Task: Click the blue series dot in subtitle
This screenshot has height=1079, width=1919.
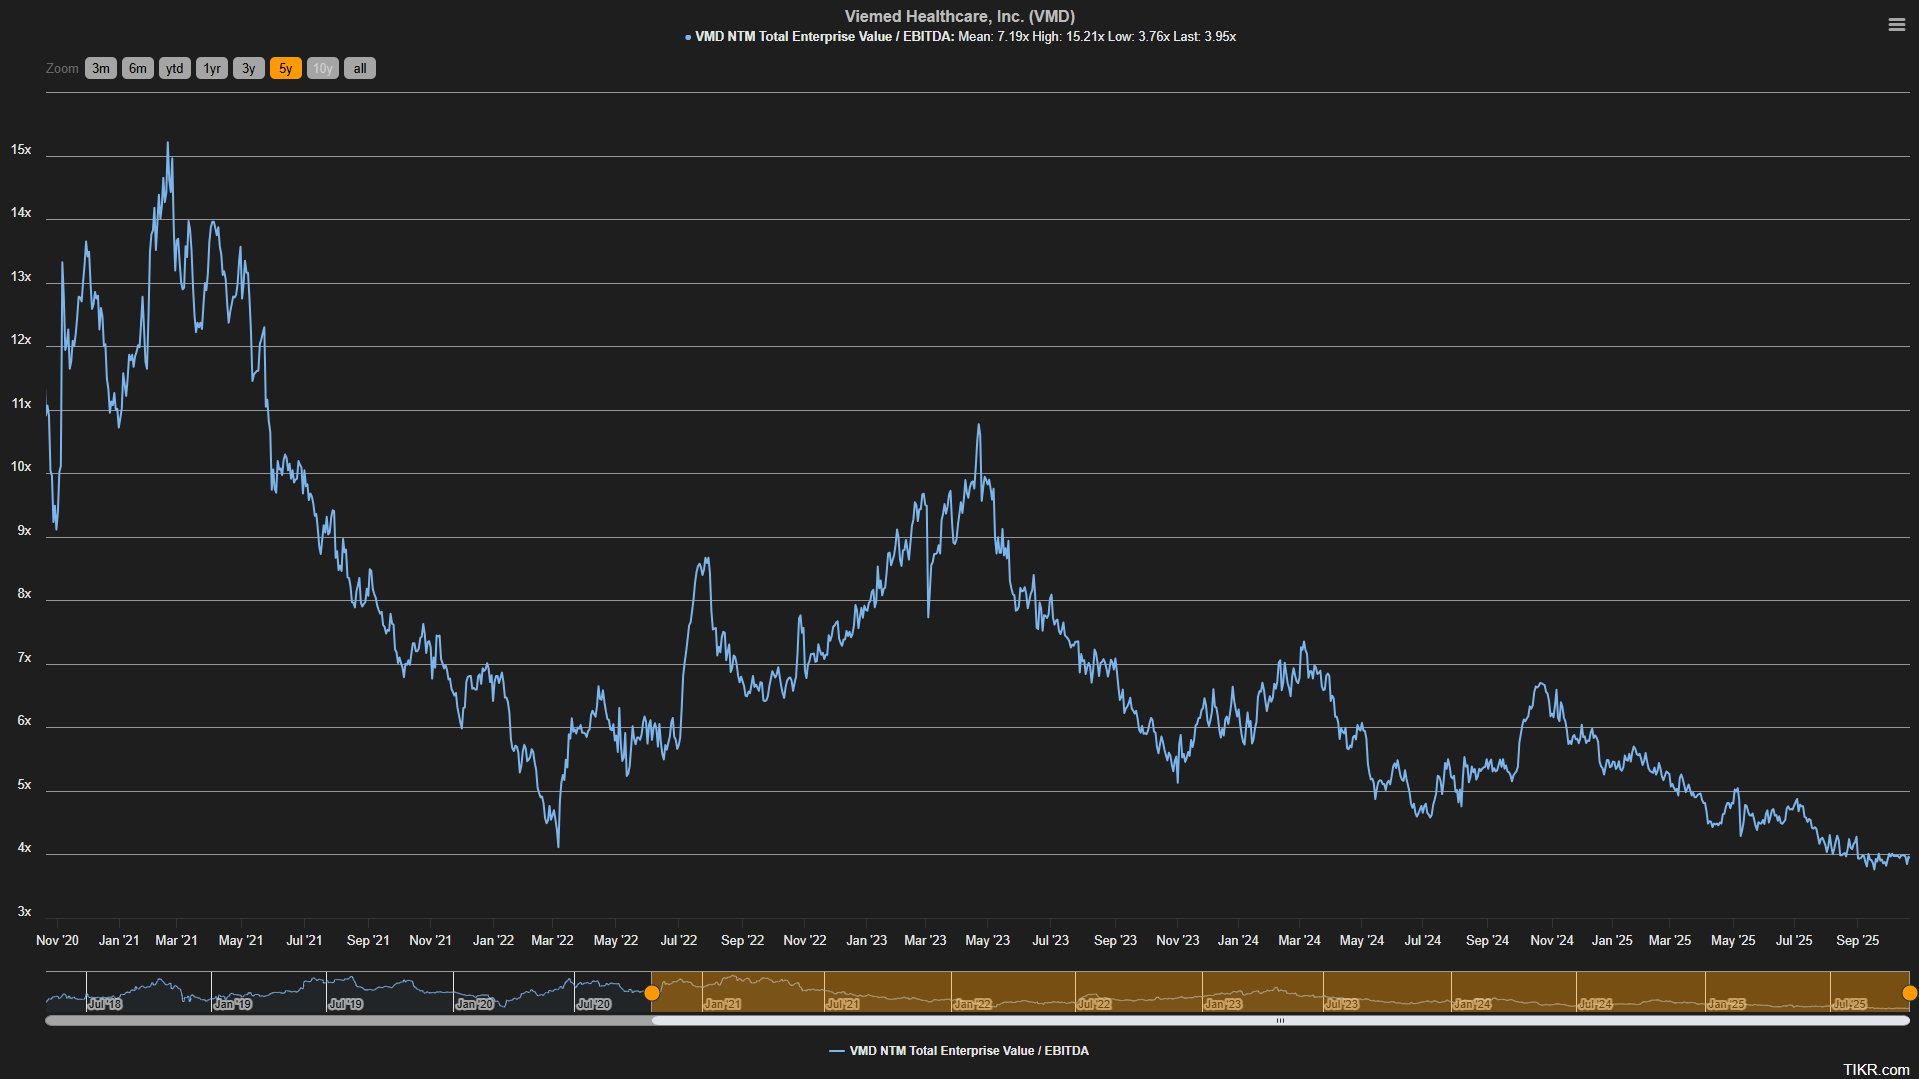Action: coord(688,38)
